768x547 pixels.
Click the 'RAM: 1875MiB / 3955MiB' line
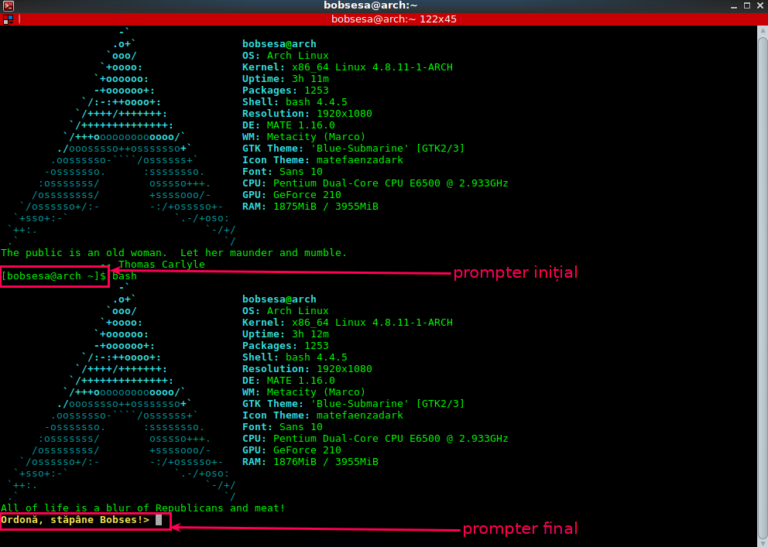point(310,206)
